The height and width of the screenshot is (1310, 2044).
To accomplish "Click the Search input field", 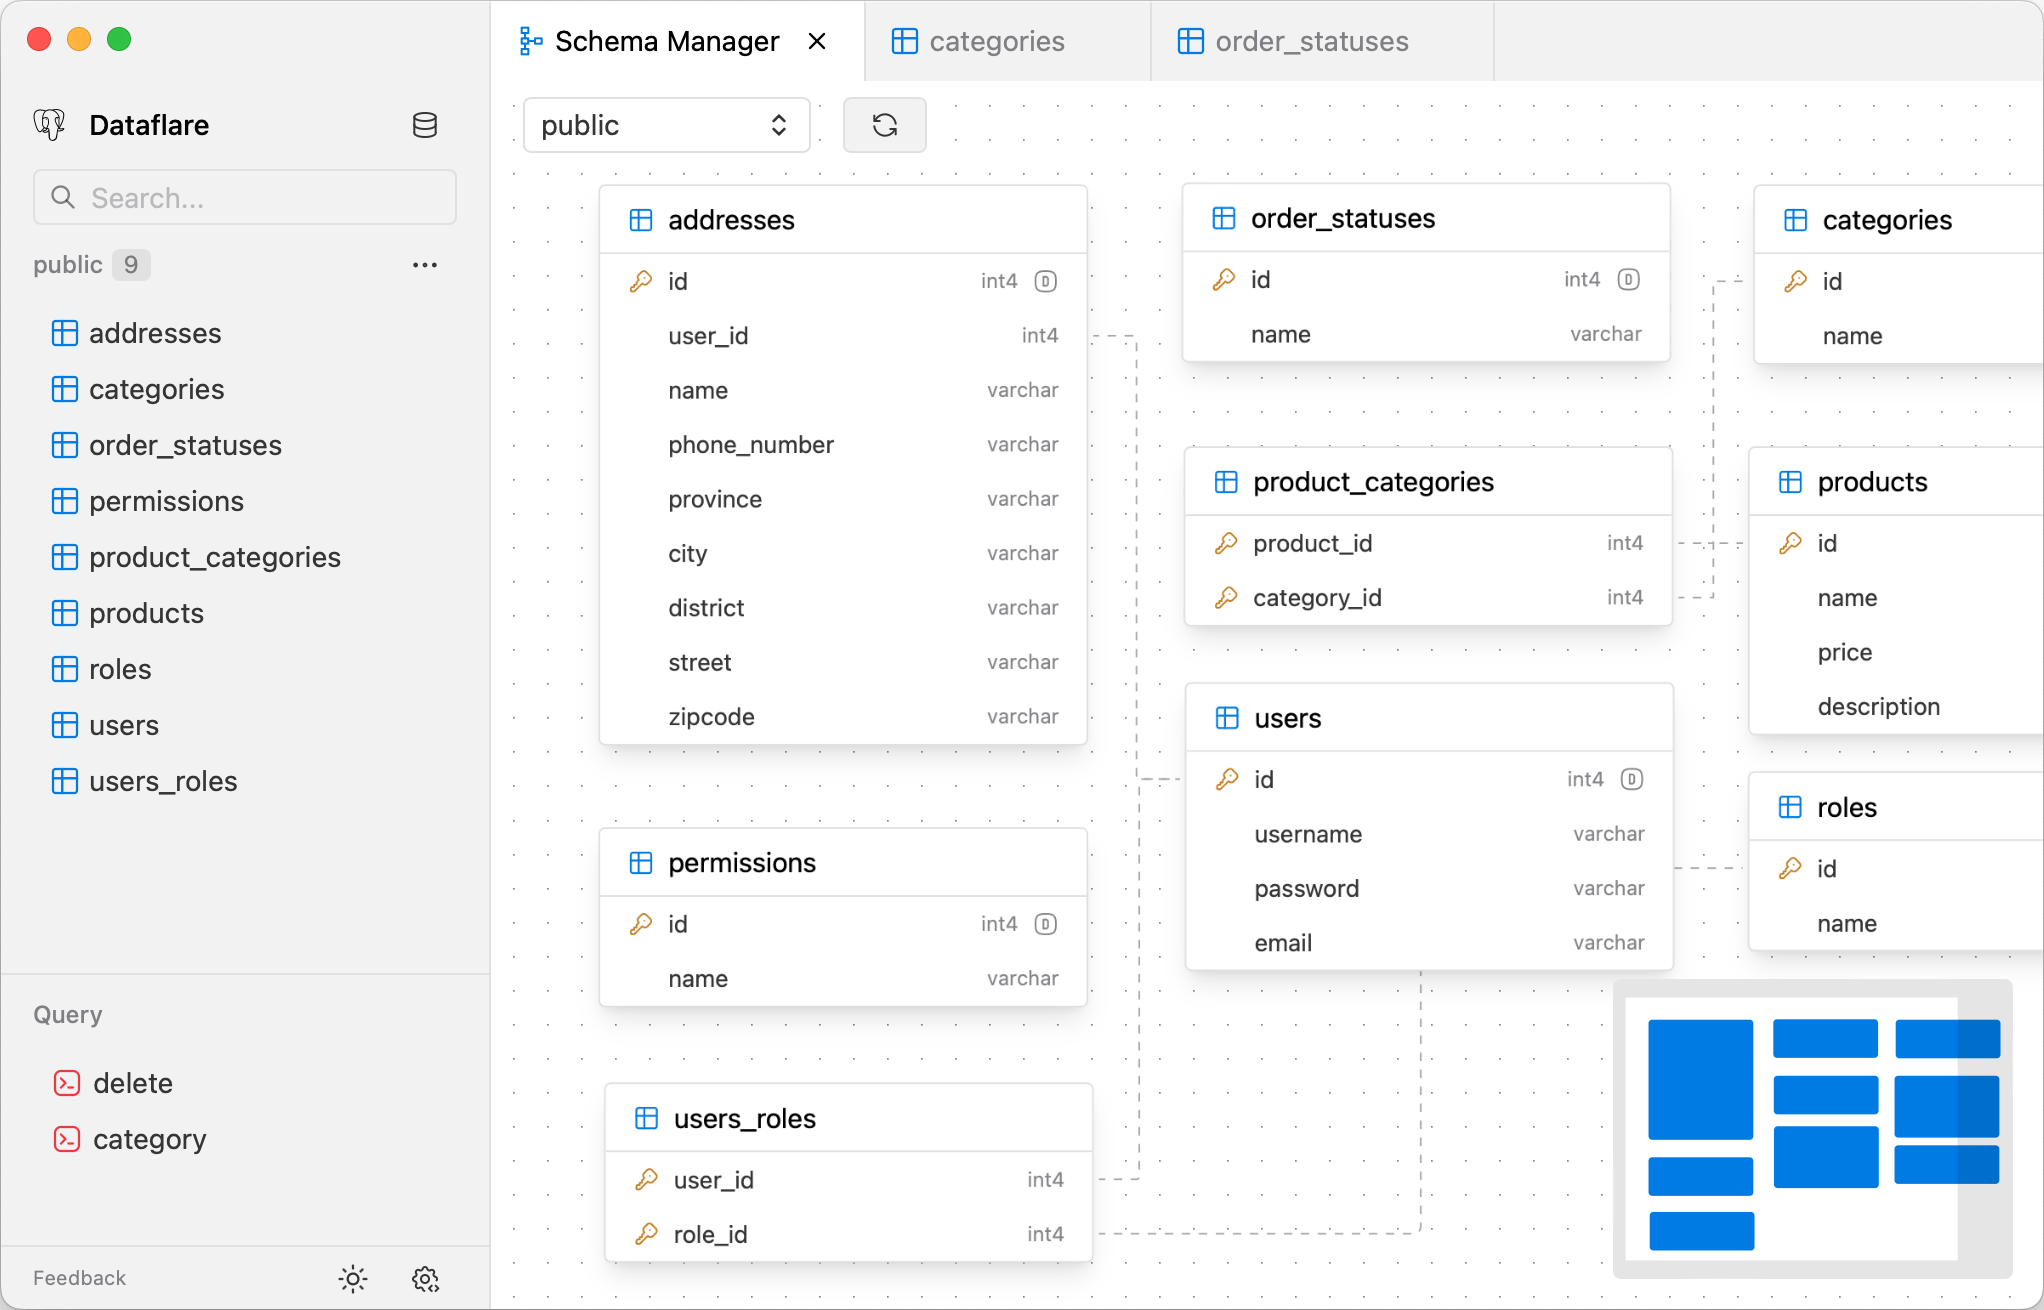I will (x=245, y=197).
